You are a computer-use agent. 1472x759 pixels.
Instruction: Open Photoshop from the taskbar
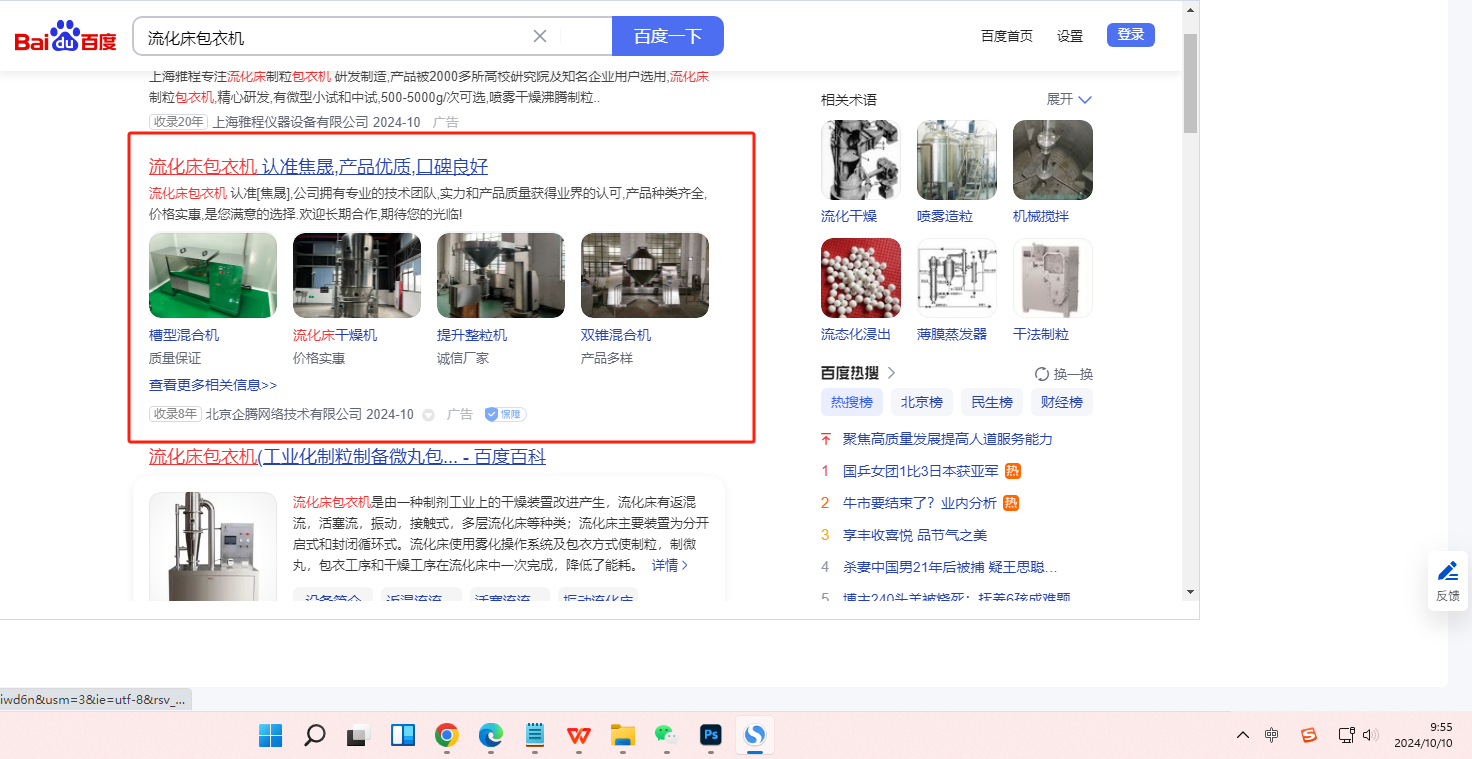click(x=711, y=736)
